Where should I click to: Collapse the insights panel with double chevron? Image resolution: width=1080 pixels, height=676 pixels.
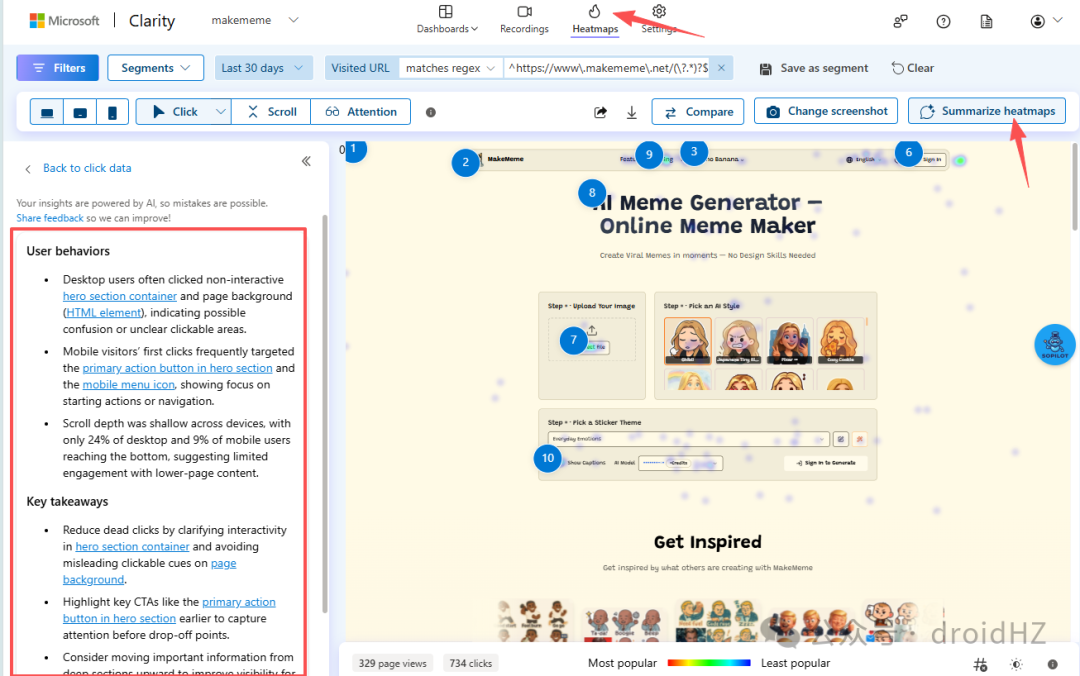307,161
